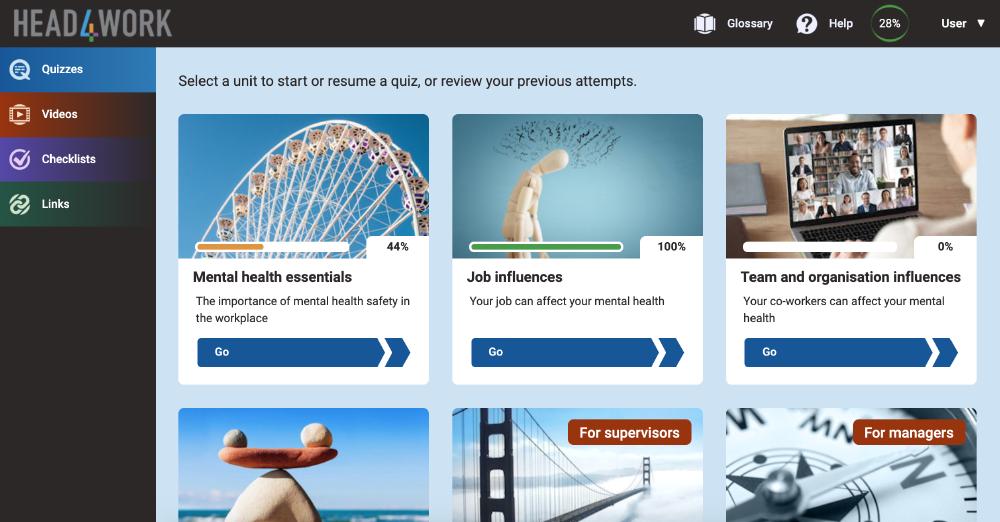The height and width of the screenshot is (522, 1000).
Task: Select the Checklists sidebar tab
Action: click(x=78, y=160)
